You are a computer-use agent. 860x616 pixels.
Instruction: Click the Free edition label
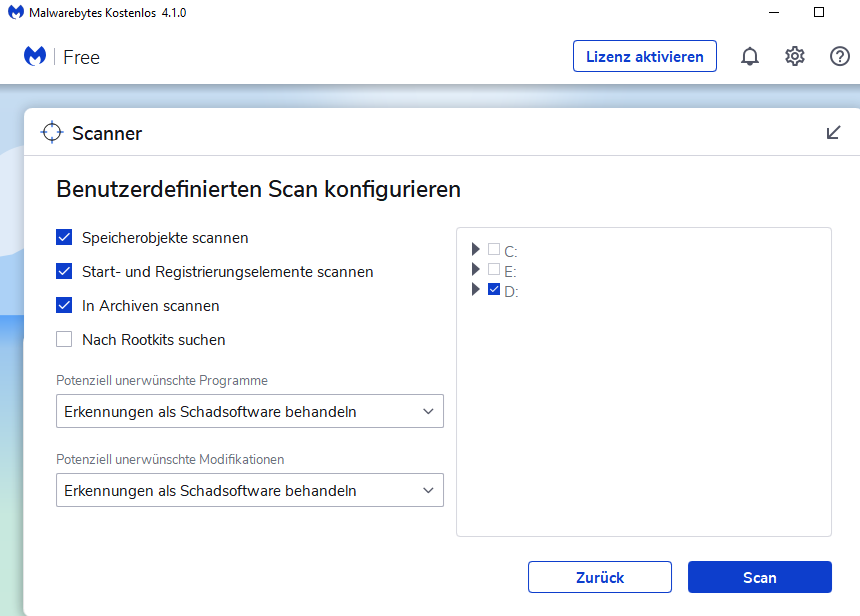point(81,57)
